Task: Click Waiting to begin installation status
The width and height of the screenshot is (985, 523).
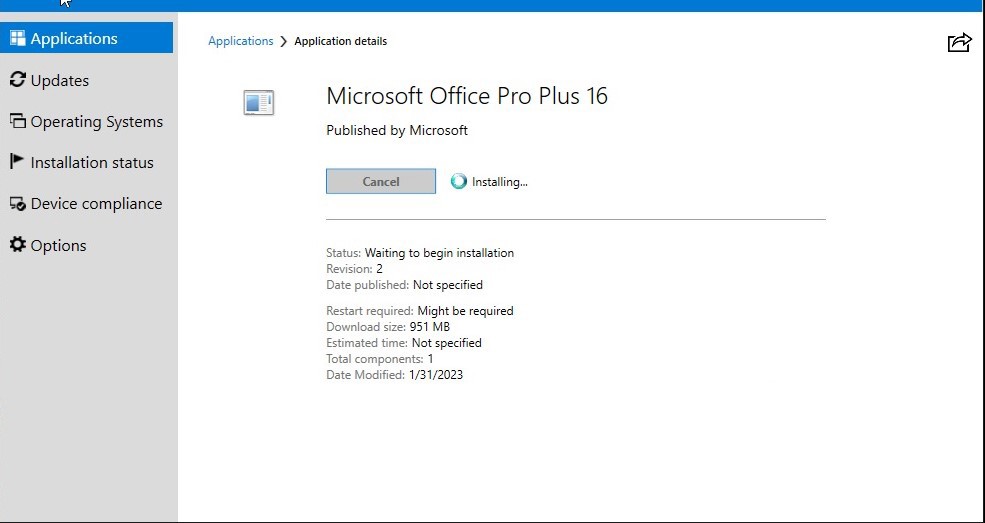Action: click(439, 253)
